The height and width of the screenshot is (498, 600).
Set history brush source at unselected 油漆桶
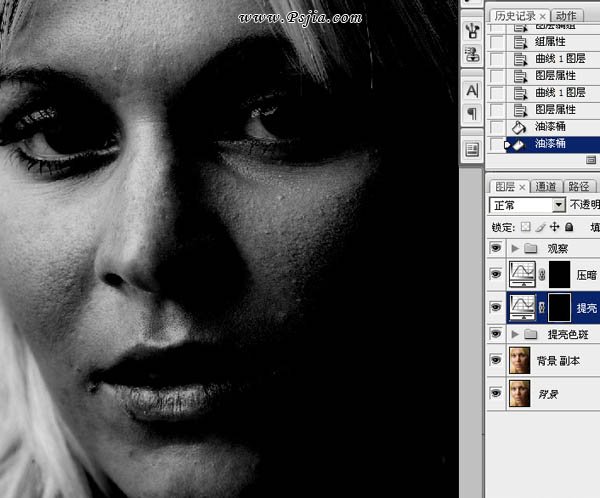coord(497,126)
